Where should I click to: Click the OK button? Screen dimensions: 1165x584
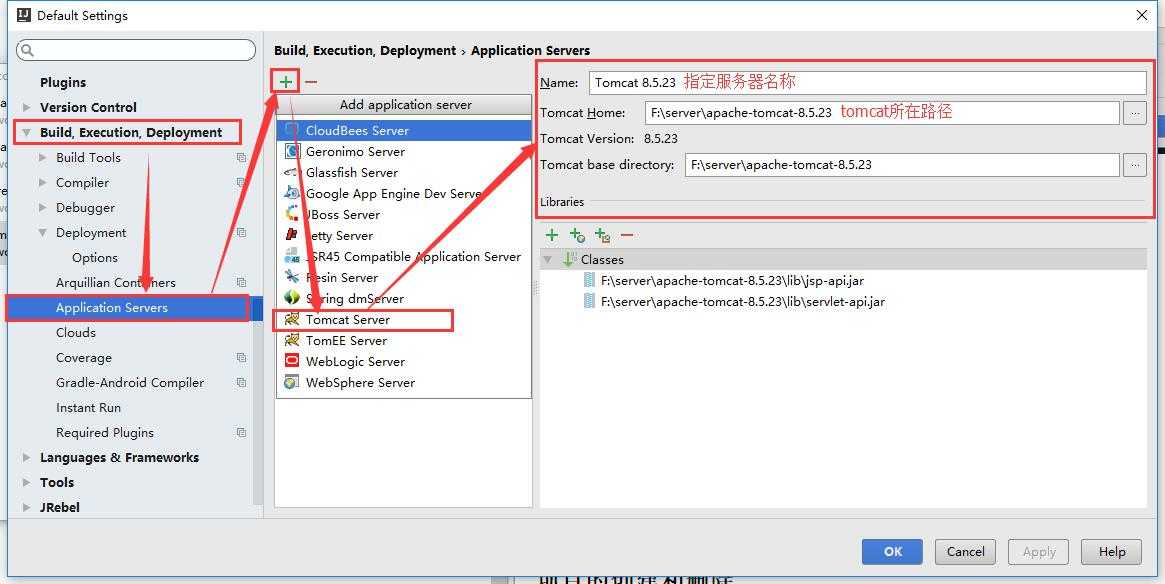(892, 551)
